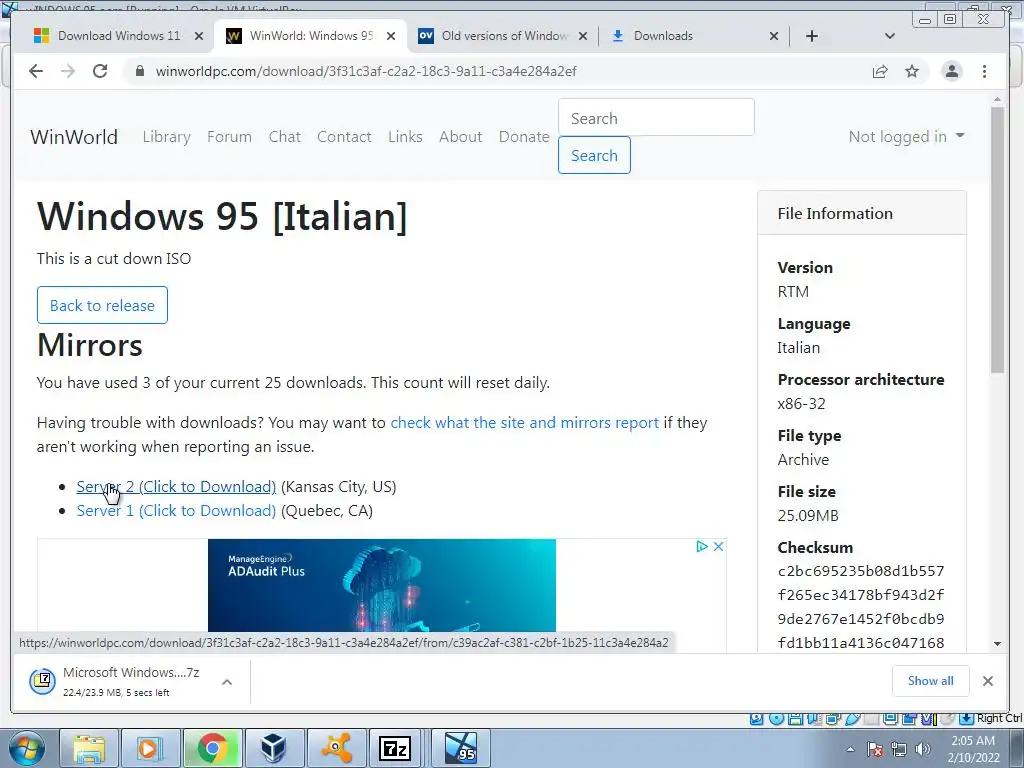This screenshot has height=768, width=1024.
Task: Click the WinWorld site logo text
Action: tap(74, 137)
